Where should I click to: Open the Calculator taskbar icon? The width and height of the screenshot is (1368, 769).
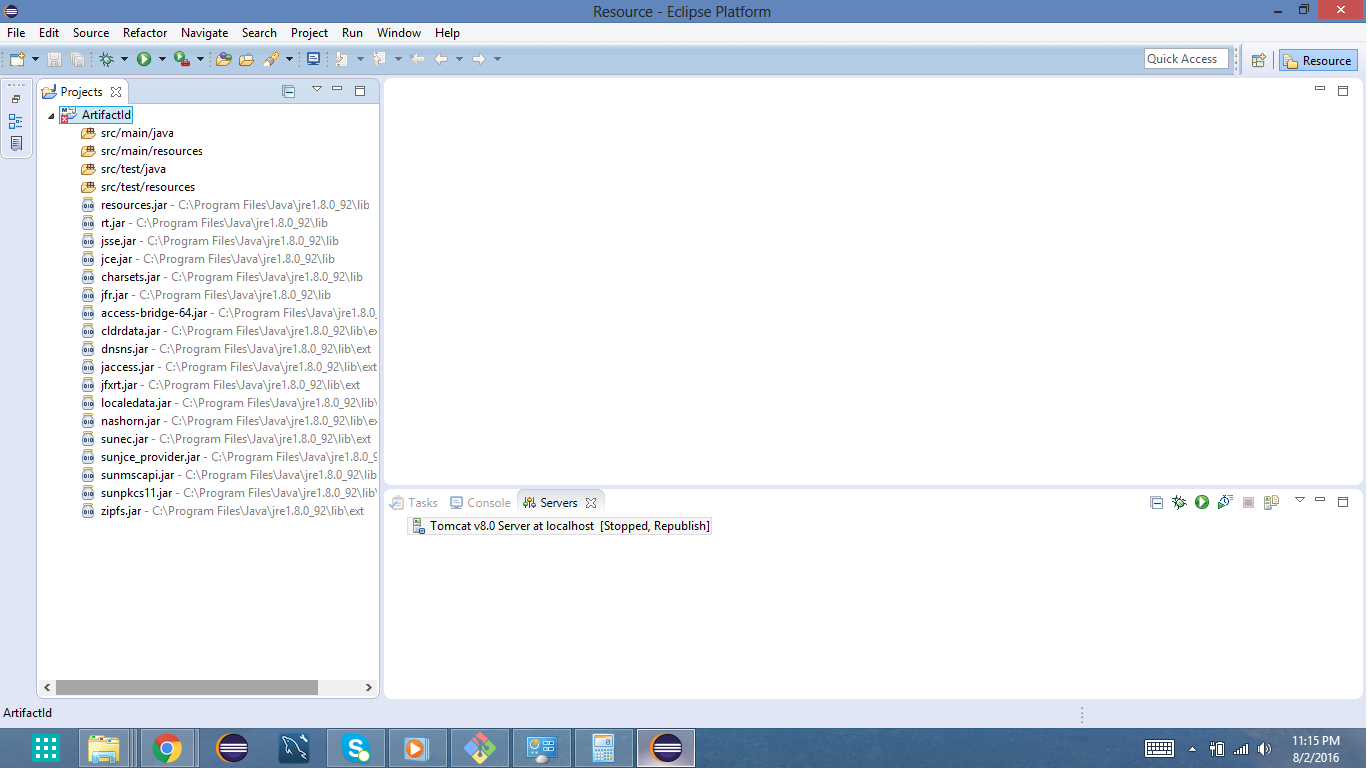(602, 748)
